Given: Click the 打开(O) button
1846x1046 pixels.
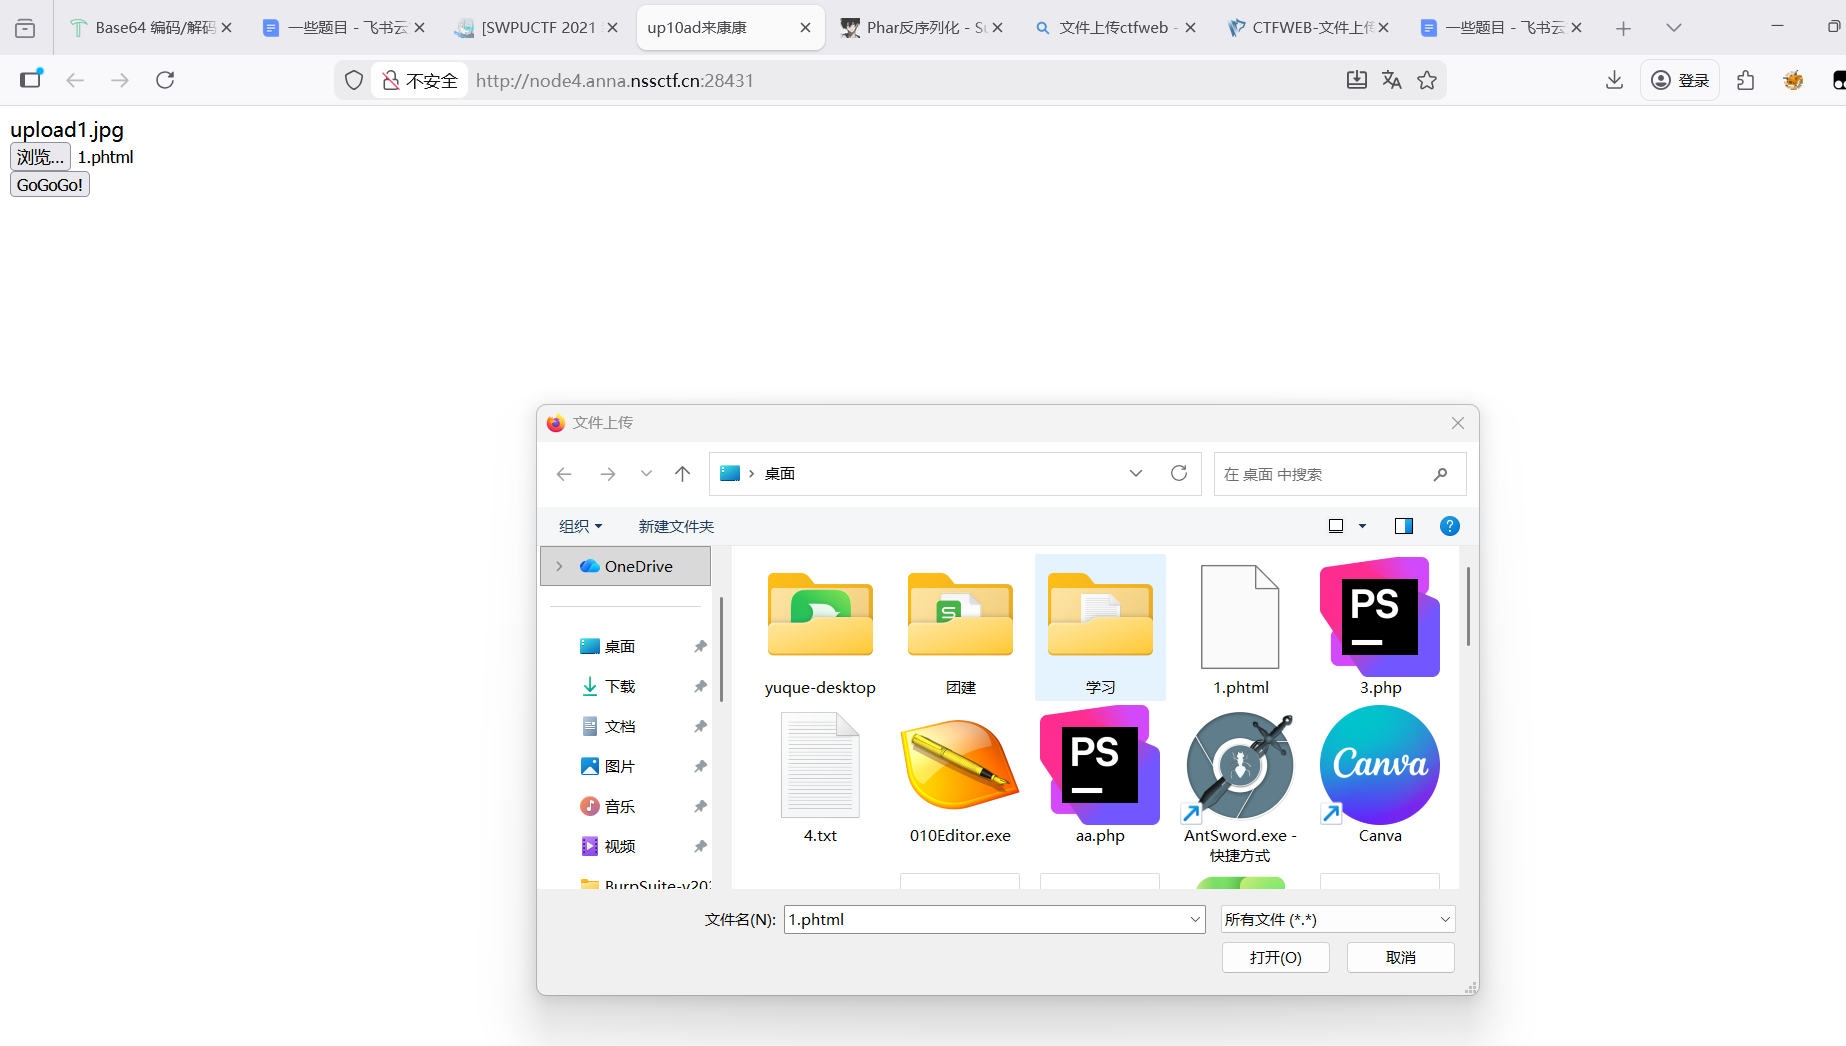Looking at the screenshot, I should coord(1275,957).
